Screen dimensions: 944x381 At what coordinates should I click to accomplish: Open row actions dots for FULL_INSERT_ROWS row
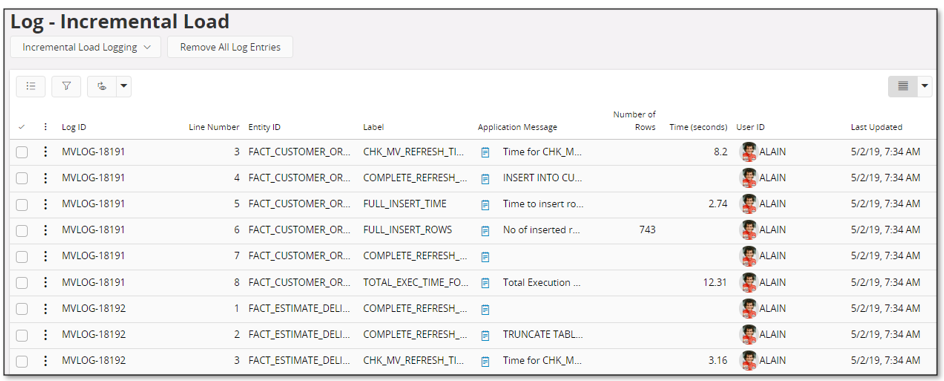tap(45, 230)
